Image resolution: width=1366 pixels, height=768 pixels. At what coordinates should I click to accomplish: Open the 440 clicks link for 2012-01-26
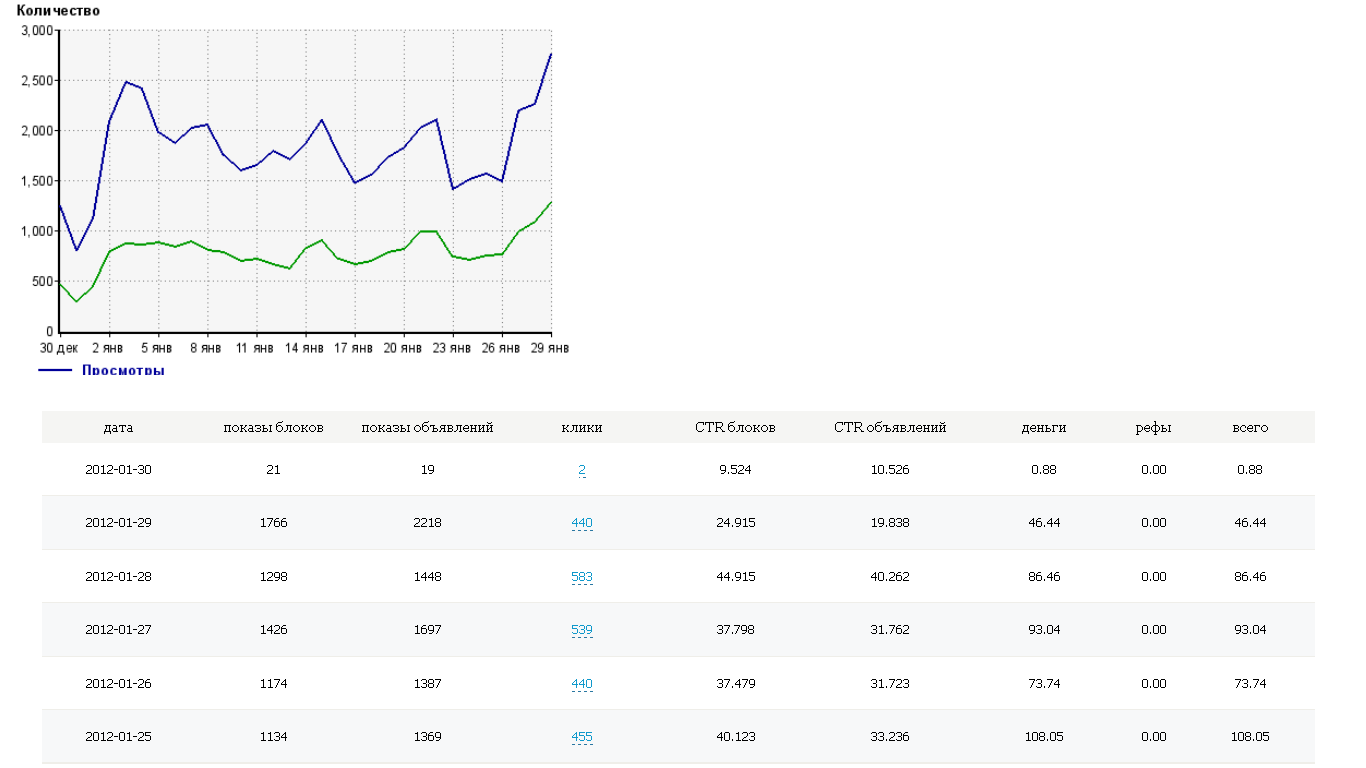[581, 684]
